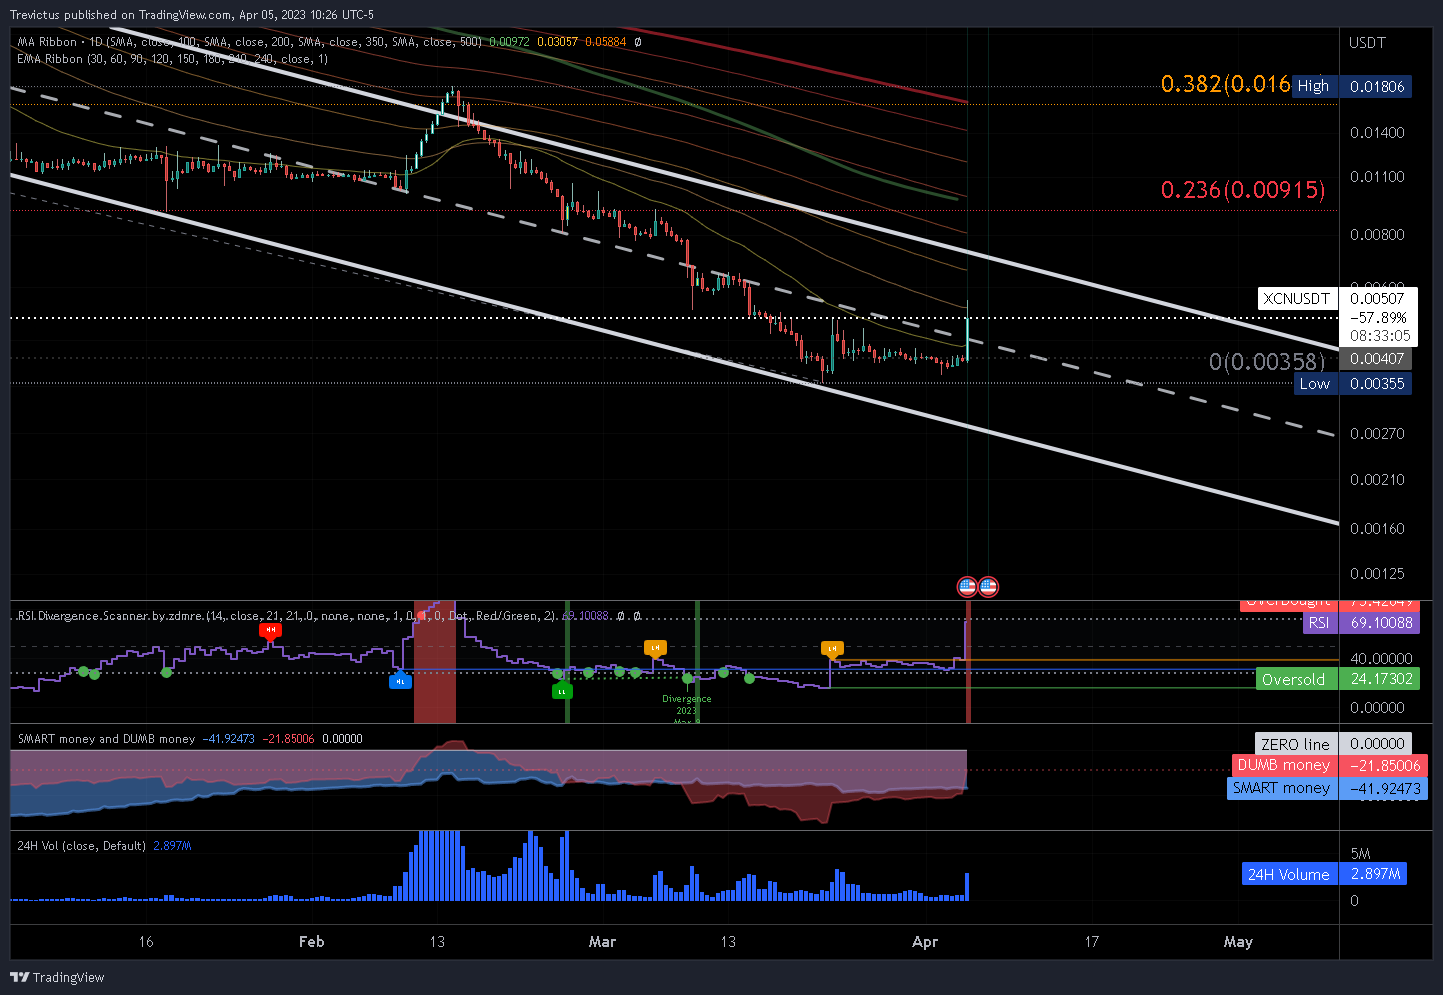
Task: Click the red HH divergence label
Action: click(270, 630)
